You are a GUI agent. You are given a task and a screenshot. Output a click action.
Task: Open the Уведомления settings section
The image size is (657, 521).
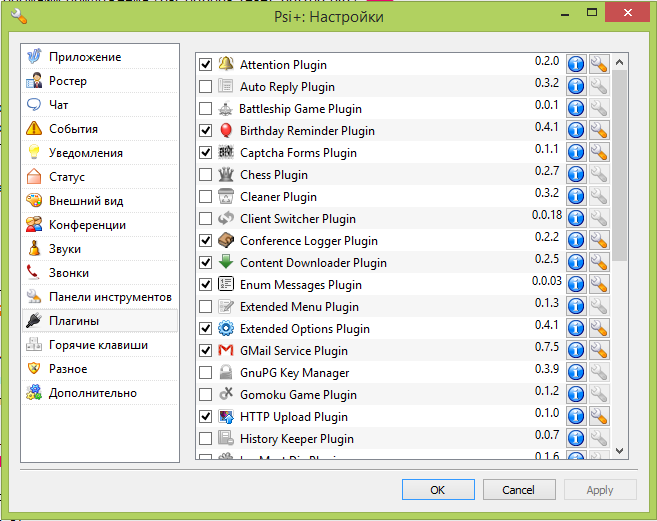click(x=86, y=153)
